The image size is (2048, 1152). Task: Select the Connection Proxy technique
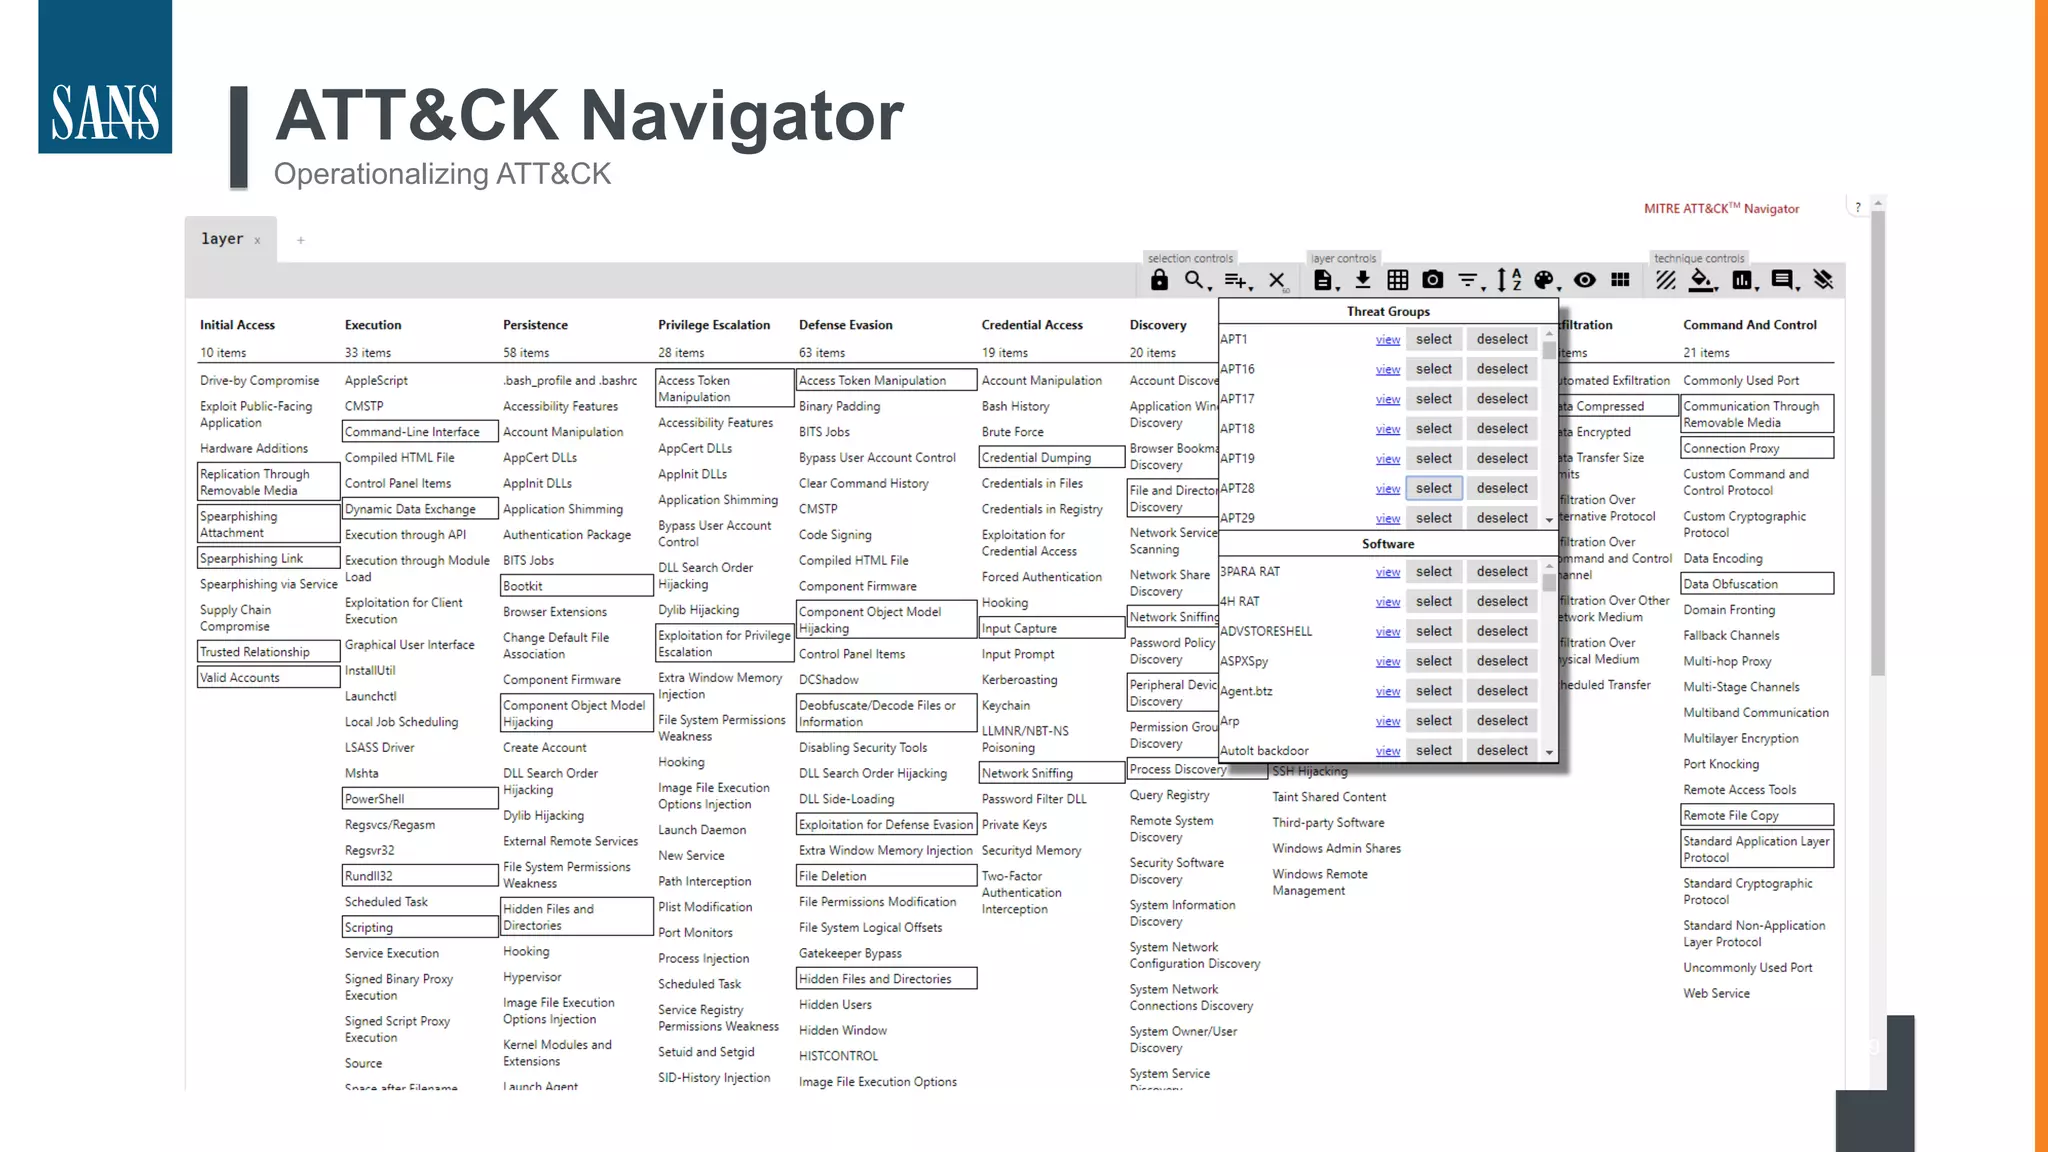1757,449
